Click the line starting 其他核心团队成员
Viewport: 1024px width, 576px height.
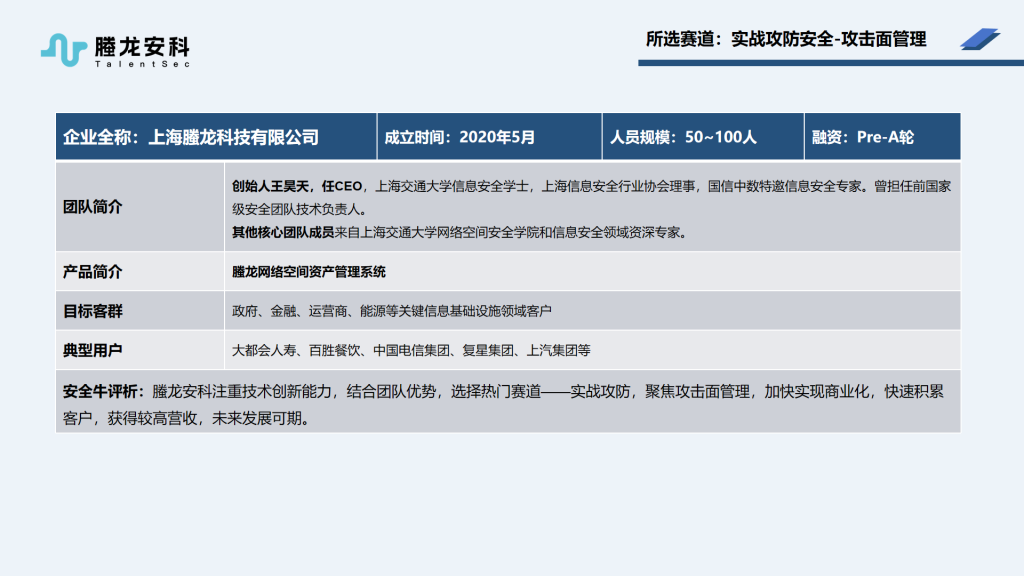click(x=462, y=232)
